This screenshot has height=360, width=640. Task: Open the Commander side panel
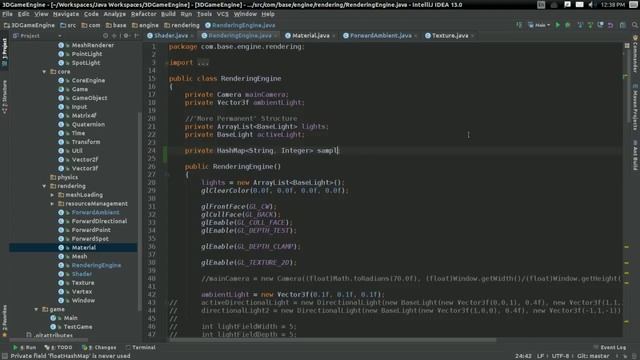(635, 54)
